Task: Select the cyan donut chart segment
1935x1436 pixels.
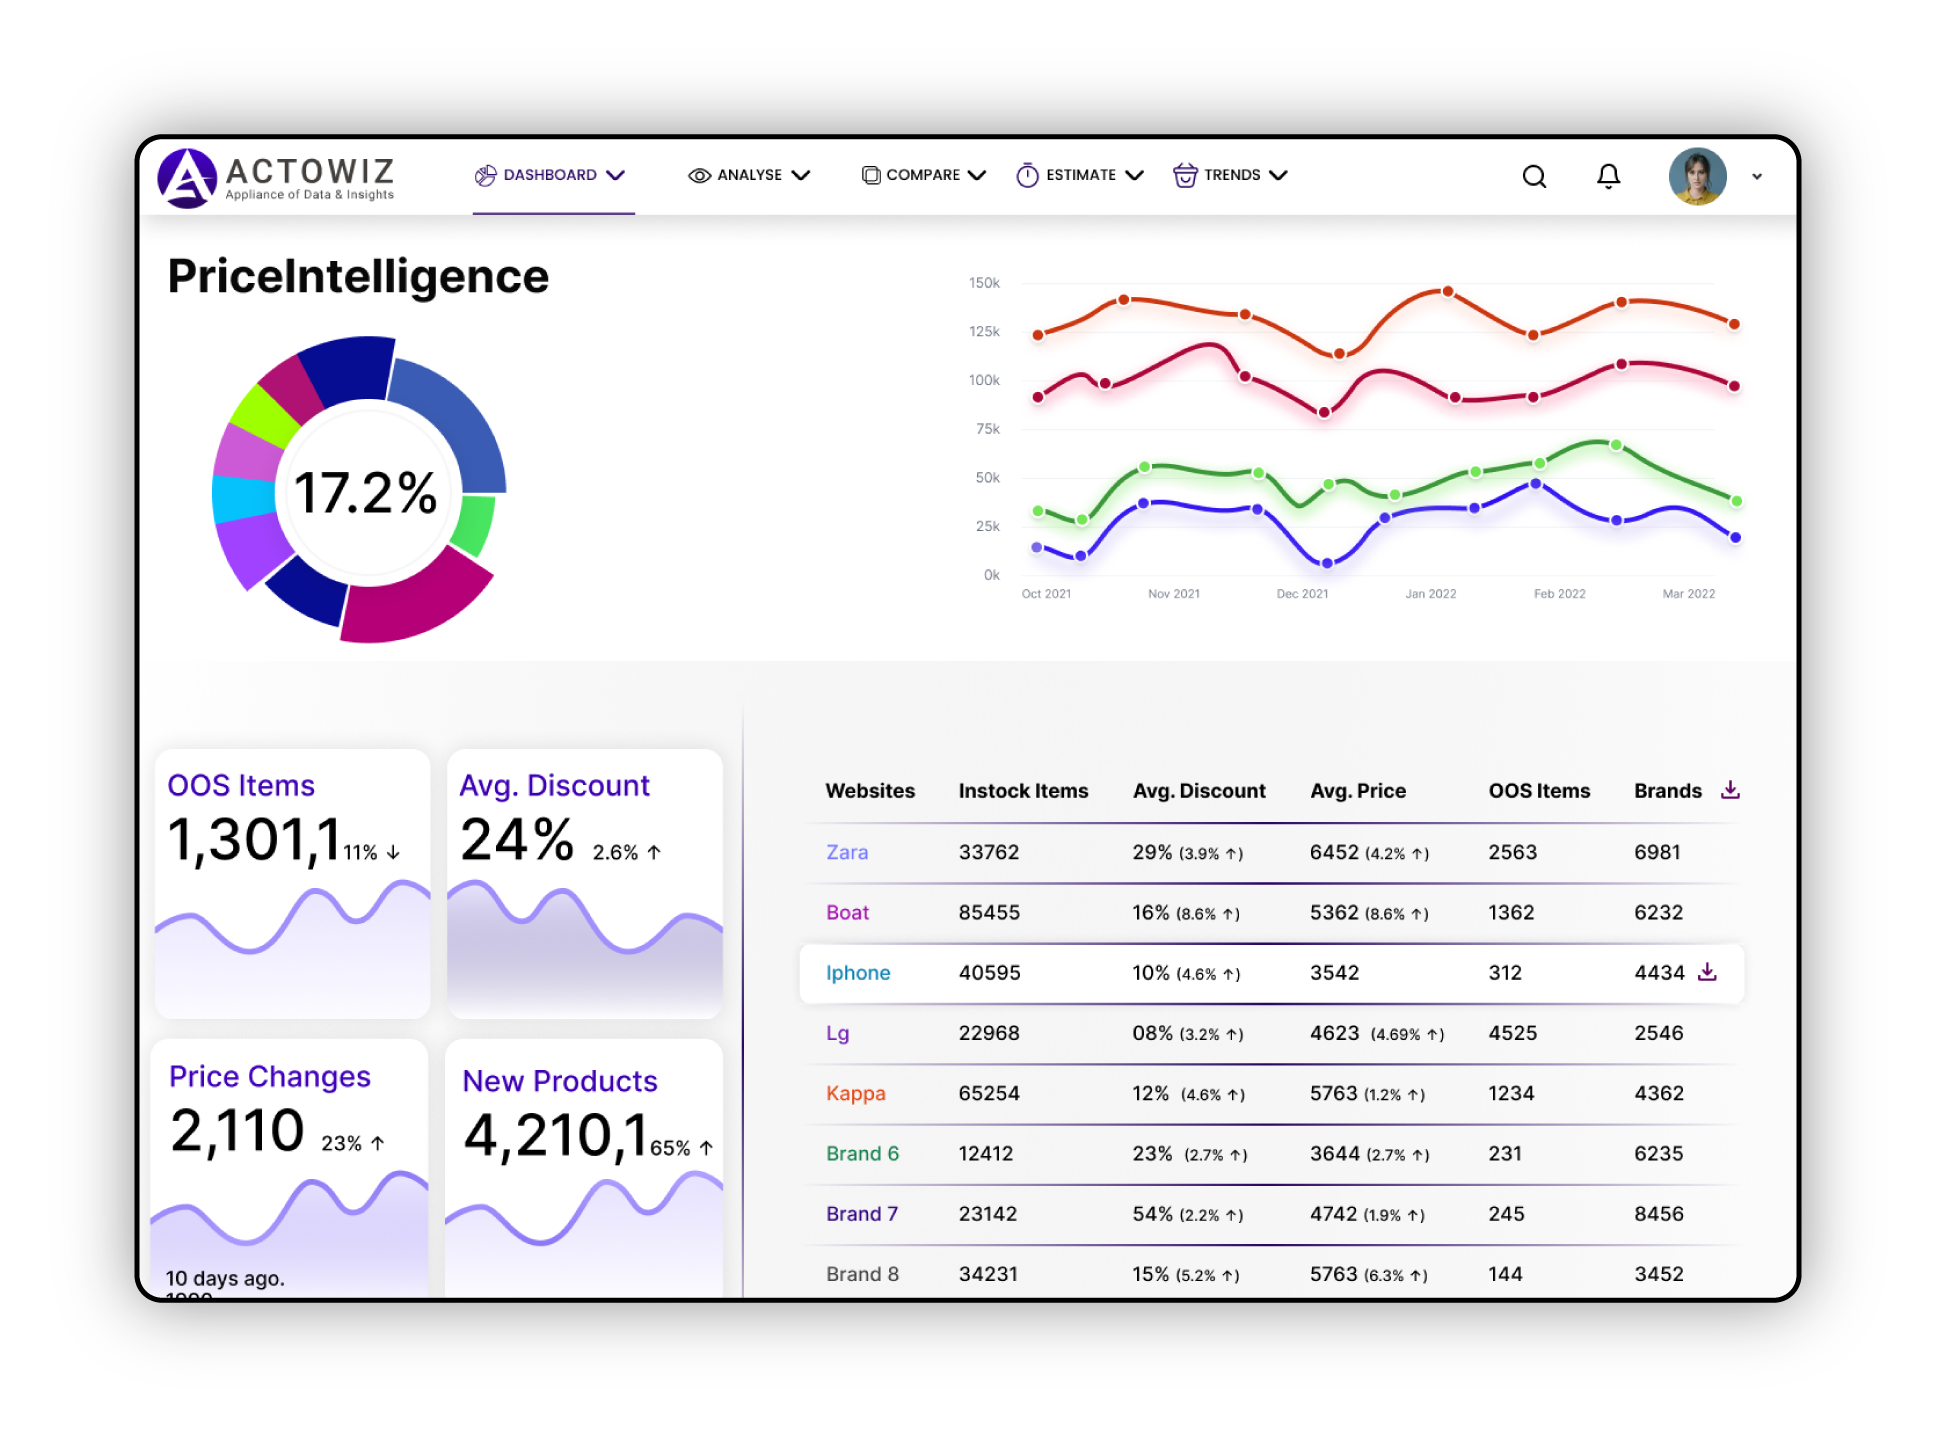Action: pos(243,498)
